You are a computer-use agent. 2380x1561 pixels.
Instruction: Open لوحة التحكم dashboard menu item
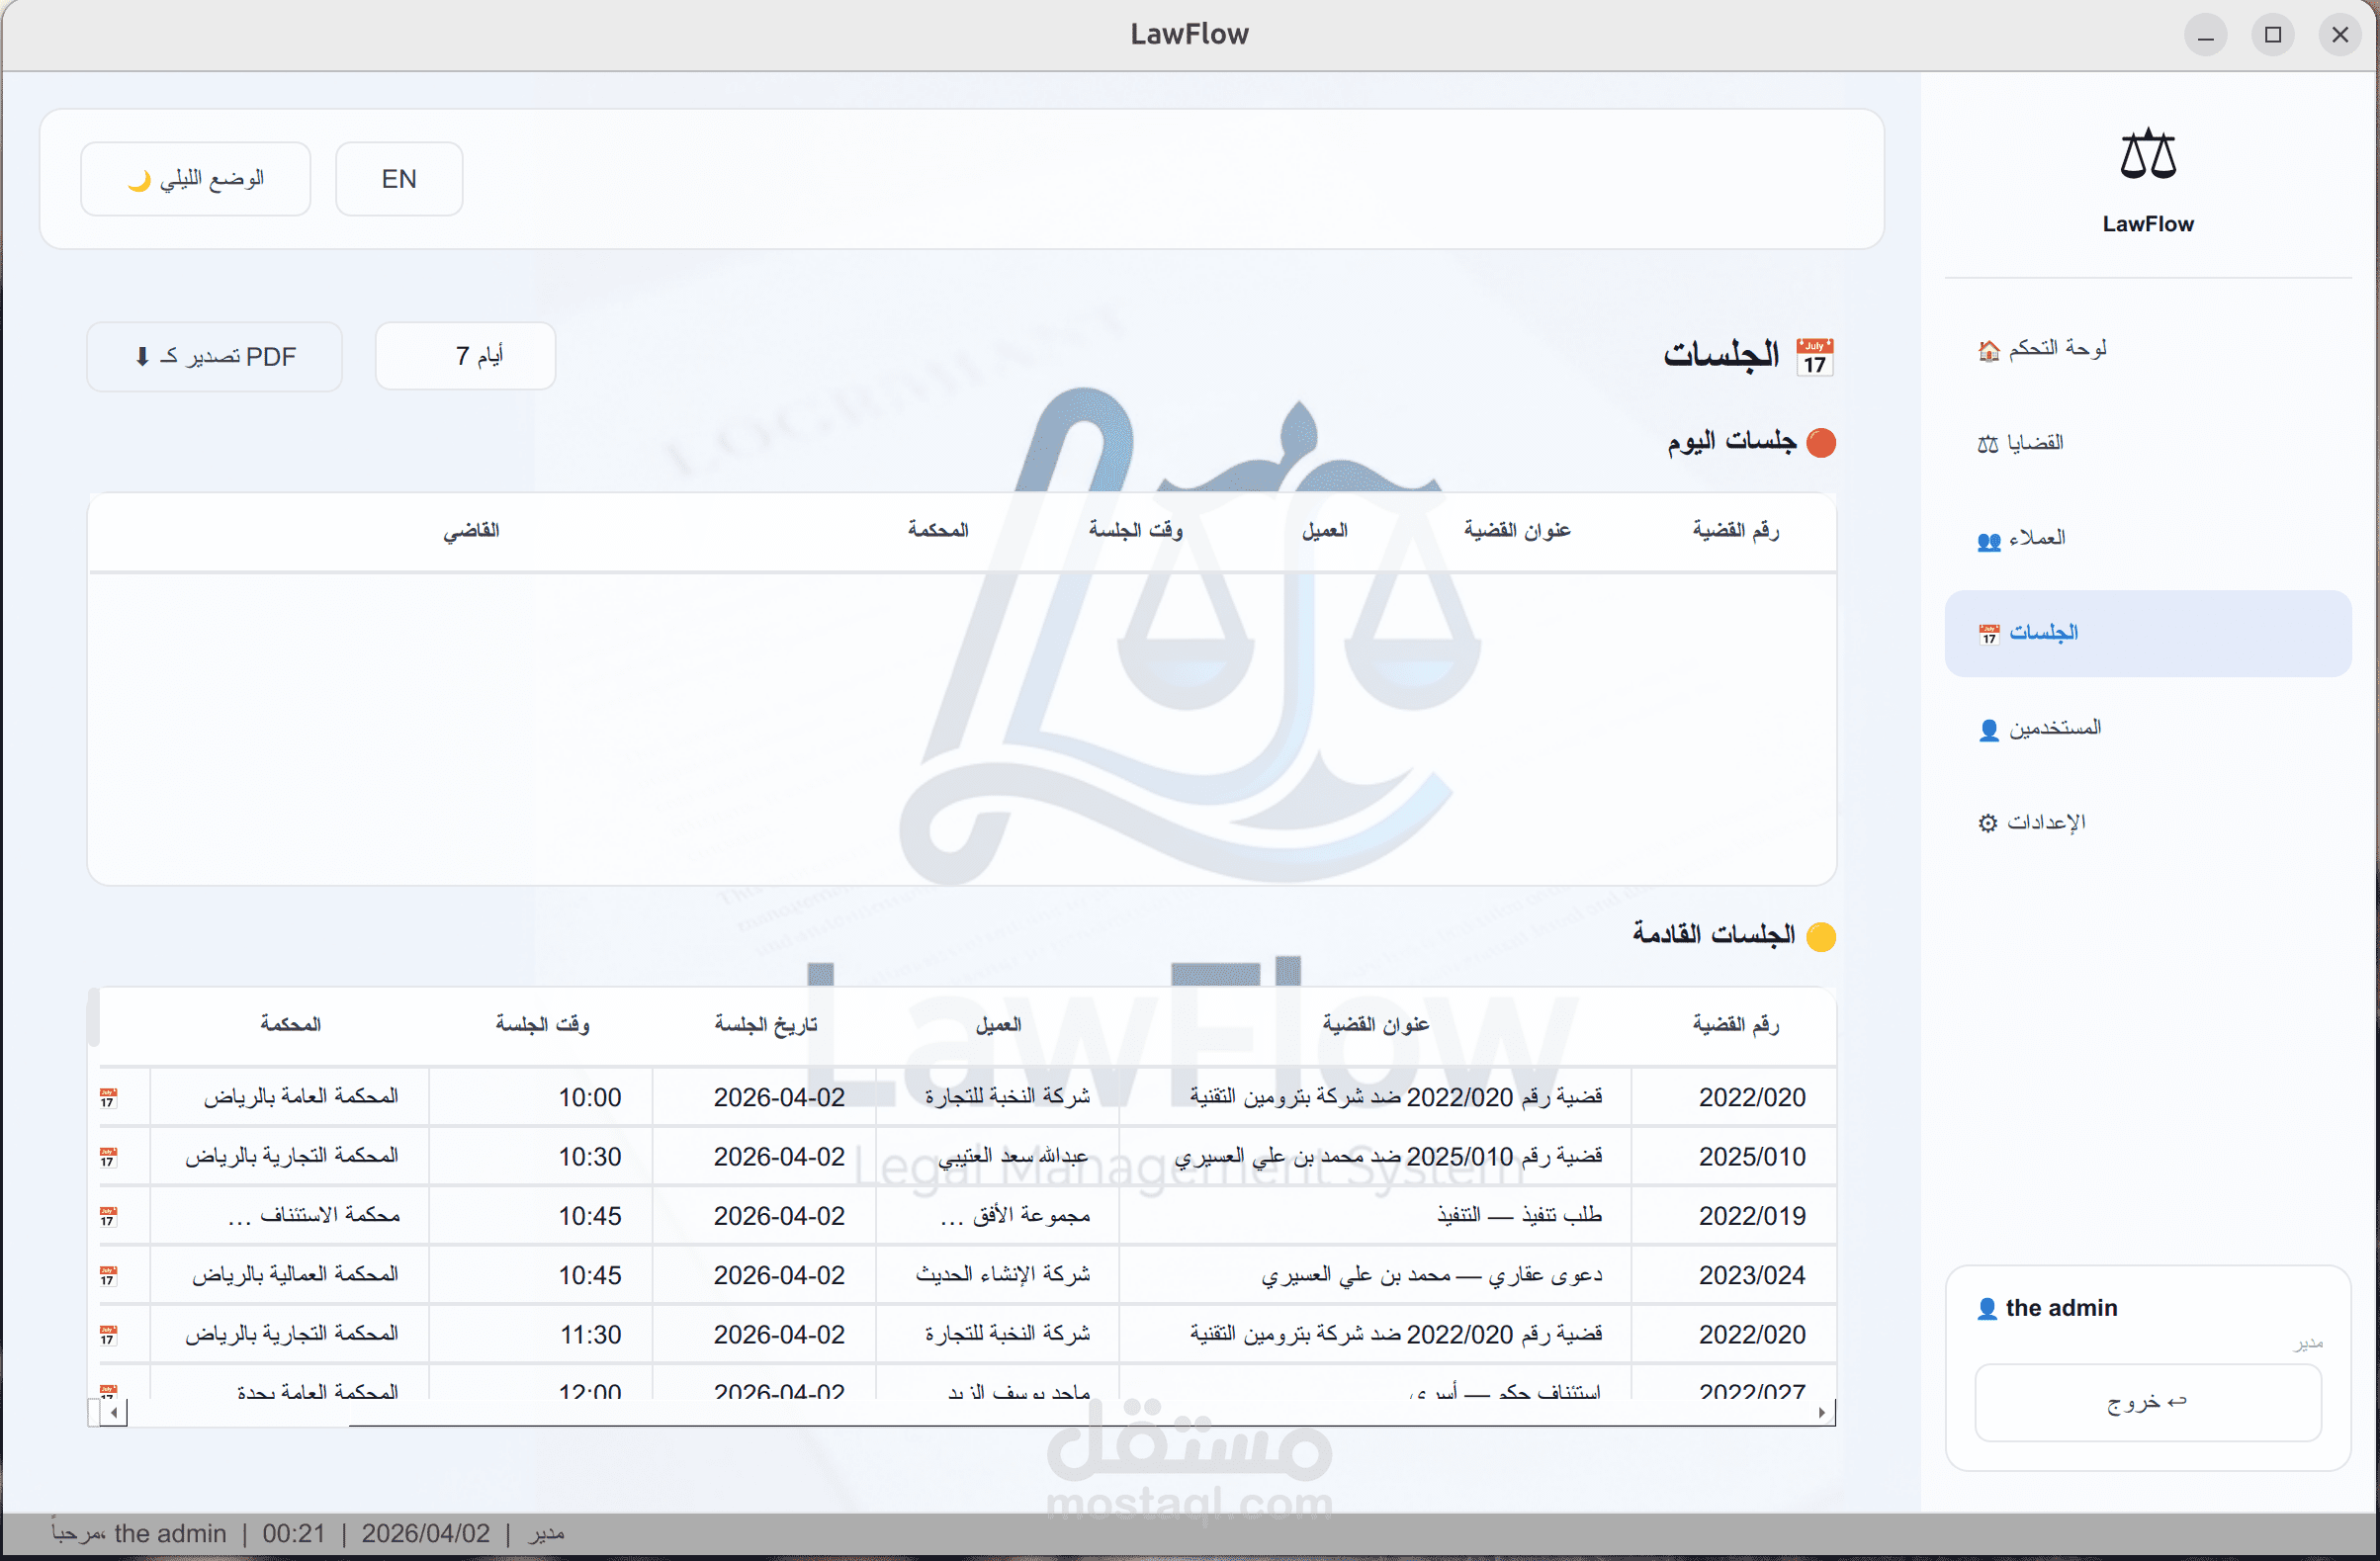click(x=2043, y=348)
